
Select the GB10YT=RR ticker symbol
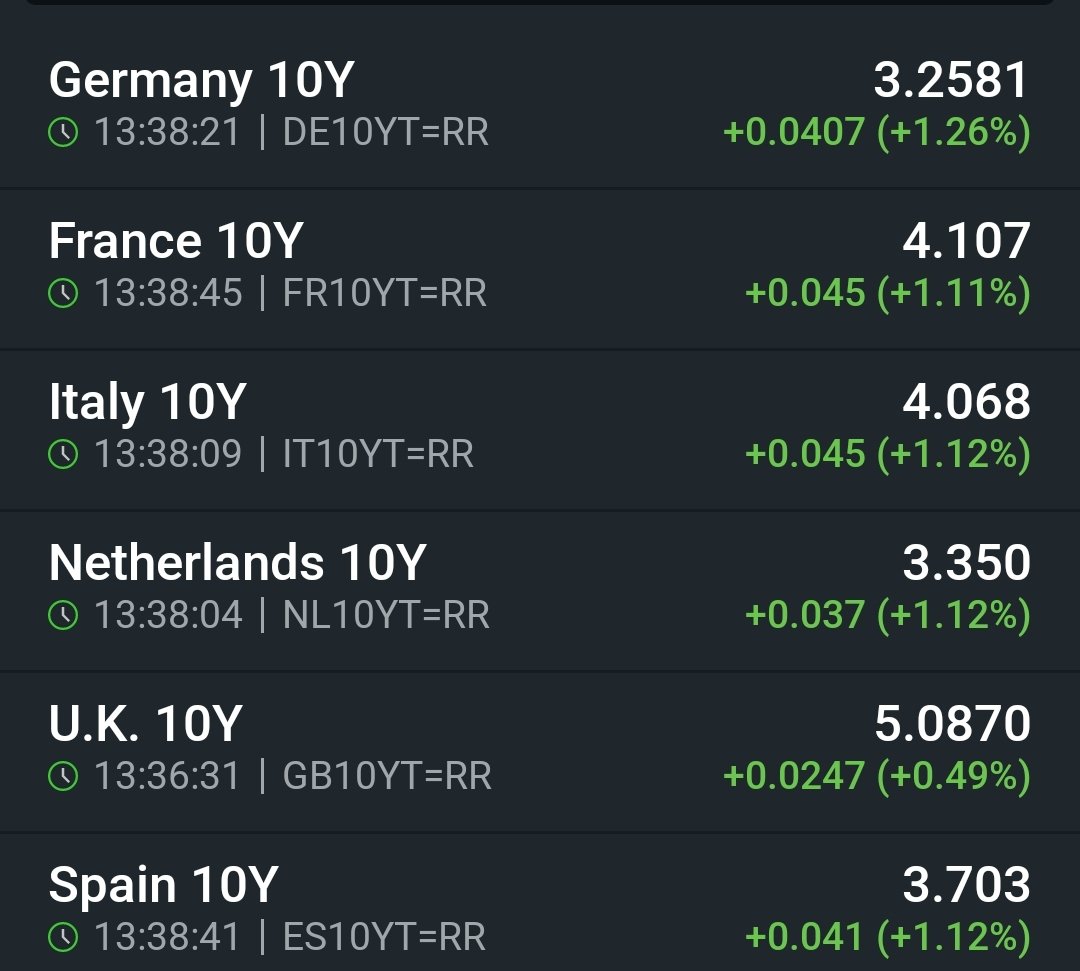(x=387, y=776)
